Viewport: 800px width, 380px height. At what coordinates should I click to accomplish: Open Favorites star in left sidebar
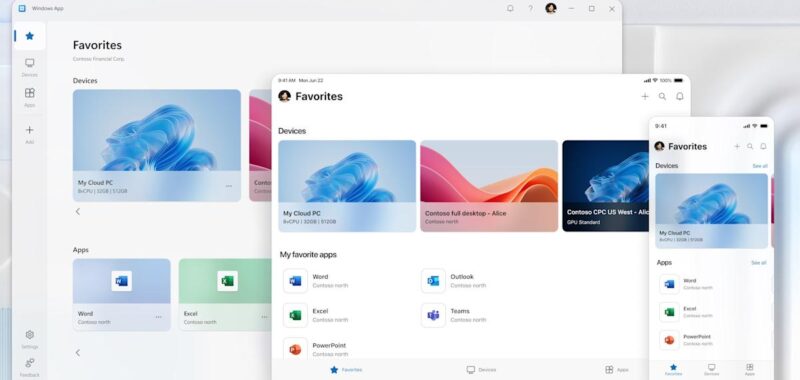pos(30,36)
